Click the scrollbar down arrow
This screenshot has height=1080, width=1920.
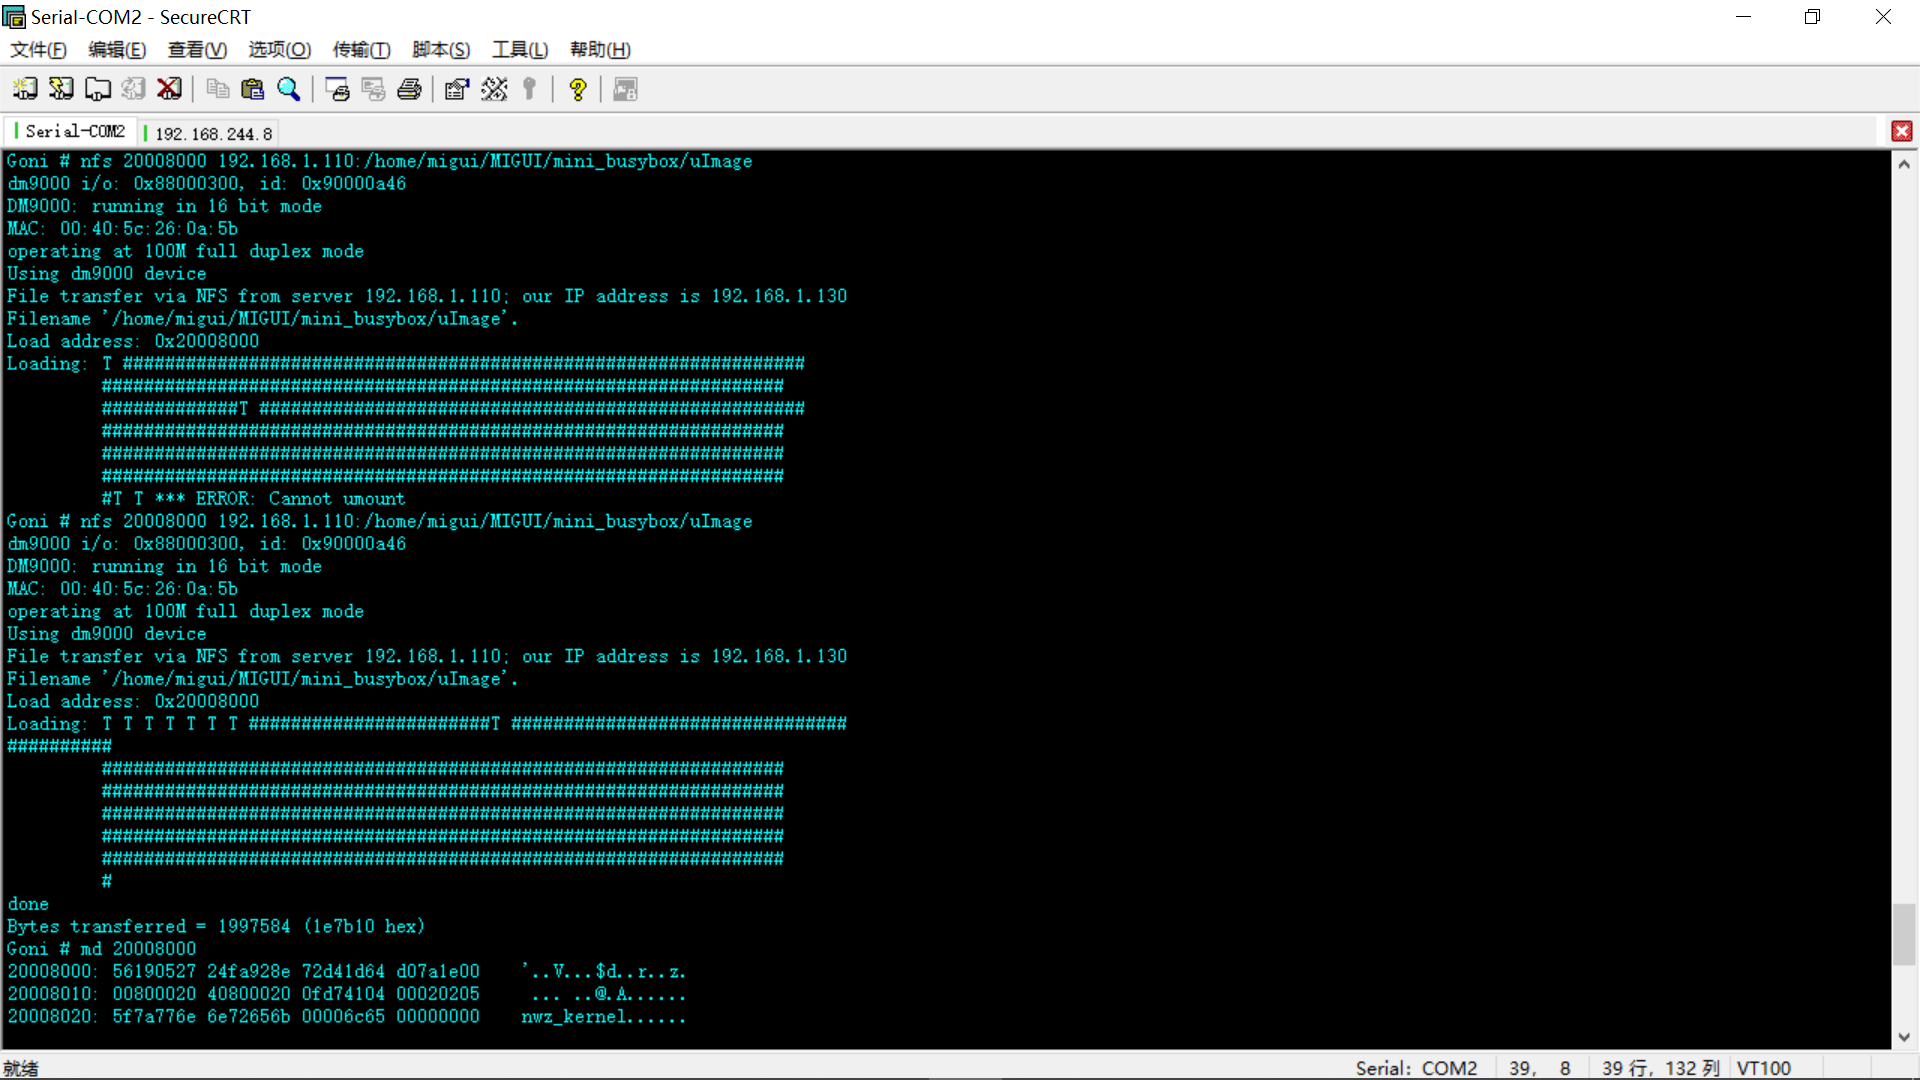(1904, 1037)
